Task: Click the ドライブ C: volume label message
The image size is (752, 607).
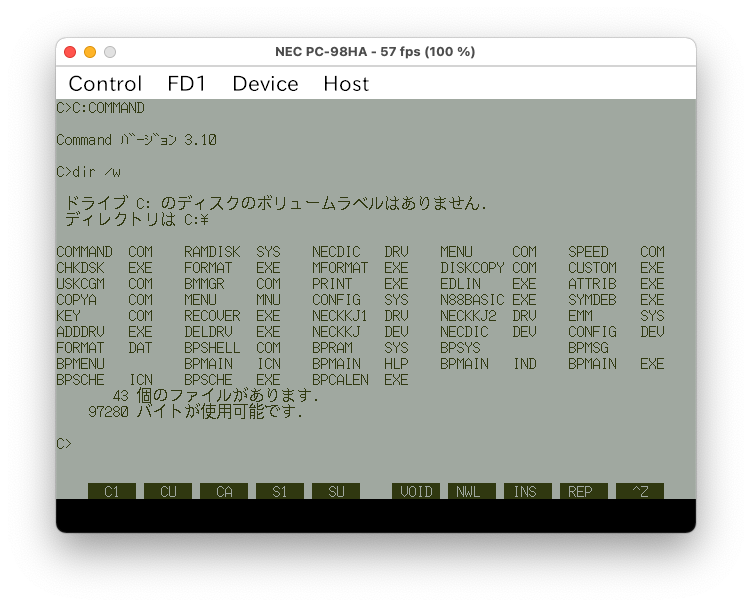Action: [x=276, y=204]
